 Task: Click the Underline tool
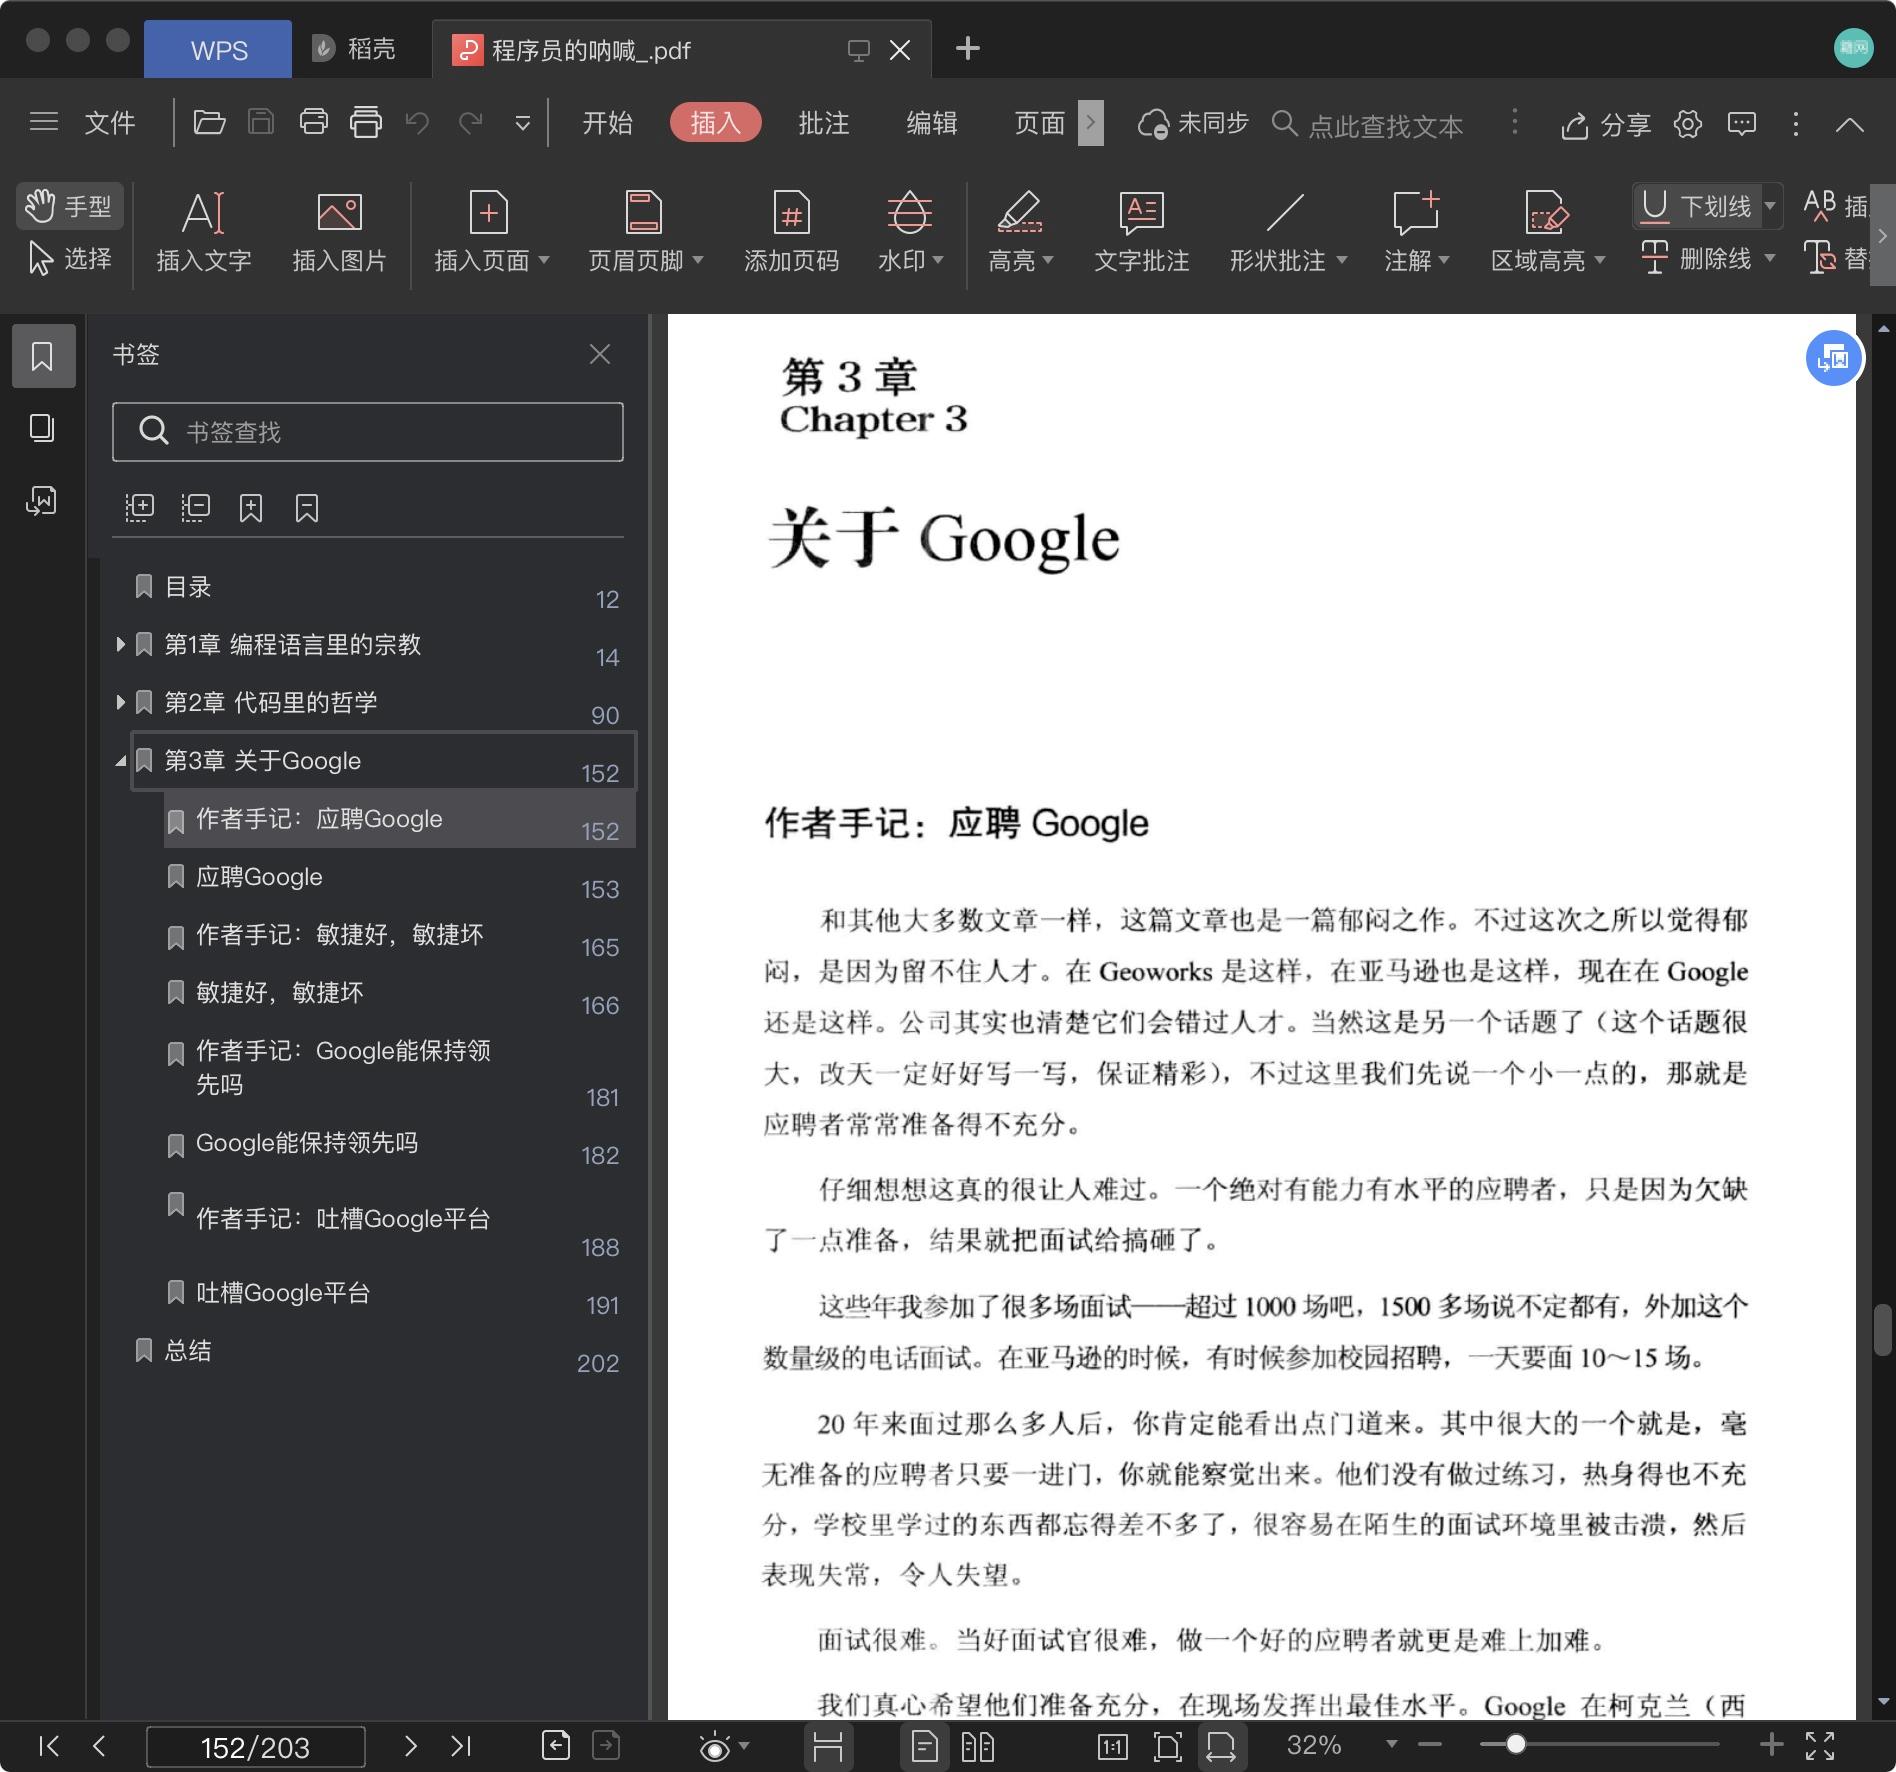1696,206
